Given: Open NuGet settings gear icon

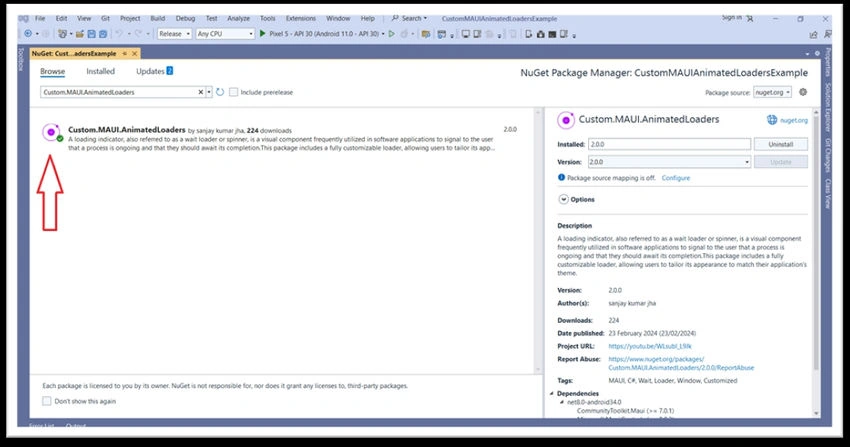Looking at the screenshot, I should 803,92.
